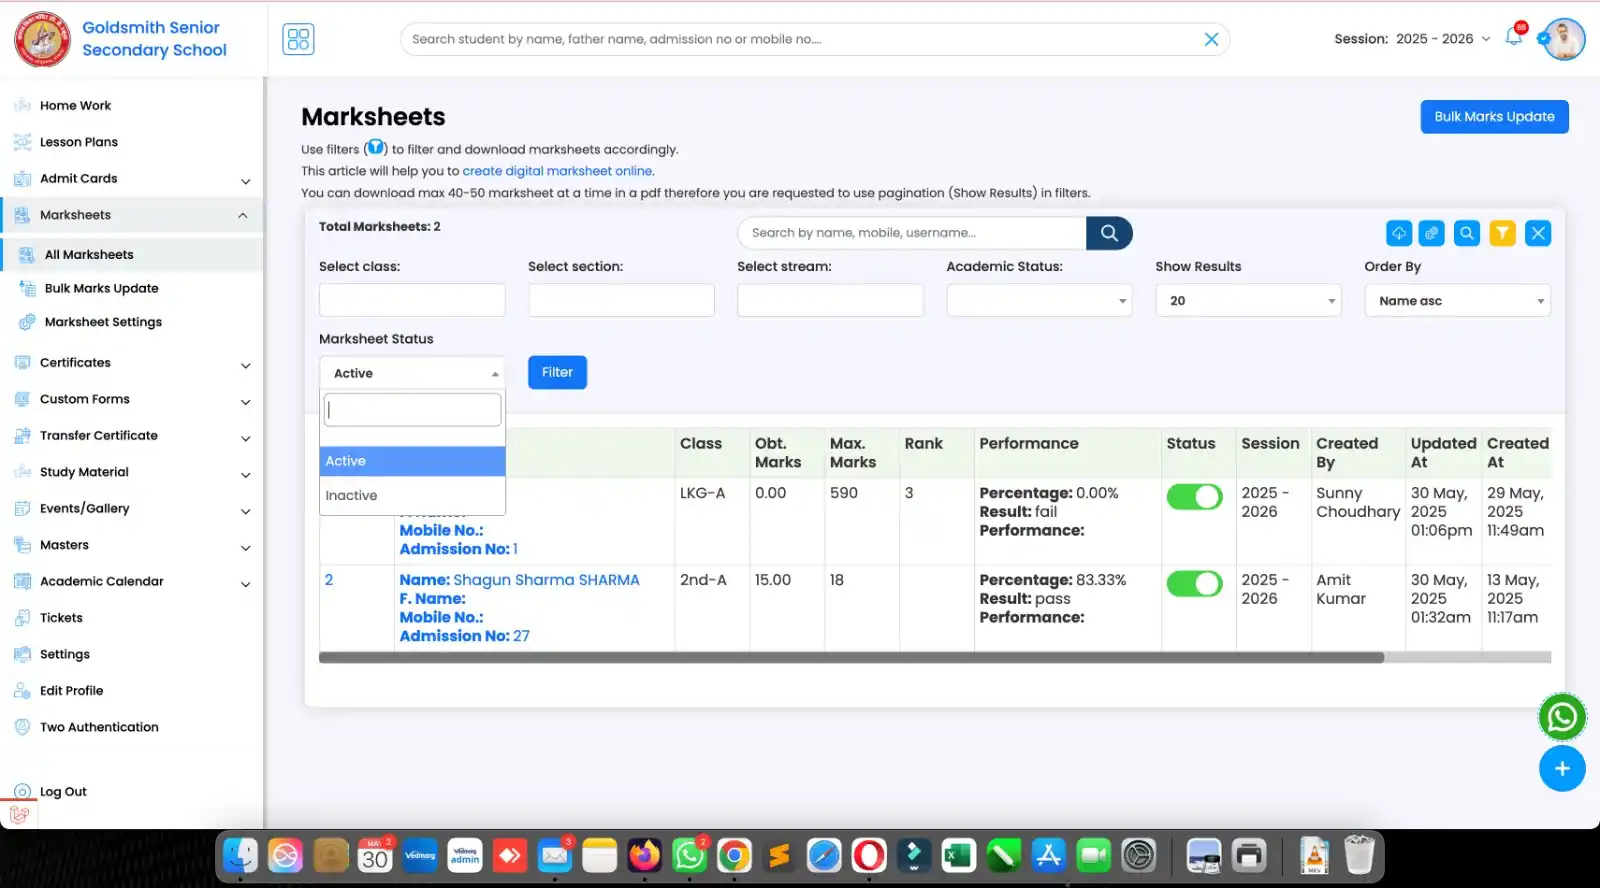1600x888 pixels.
Task: Open Academic Status dropdown
Action: pos(1039,300)
